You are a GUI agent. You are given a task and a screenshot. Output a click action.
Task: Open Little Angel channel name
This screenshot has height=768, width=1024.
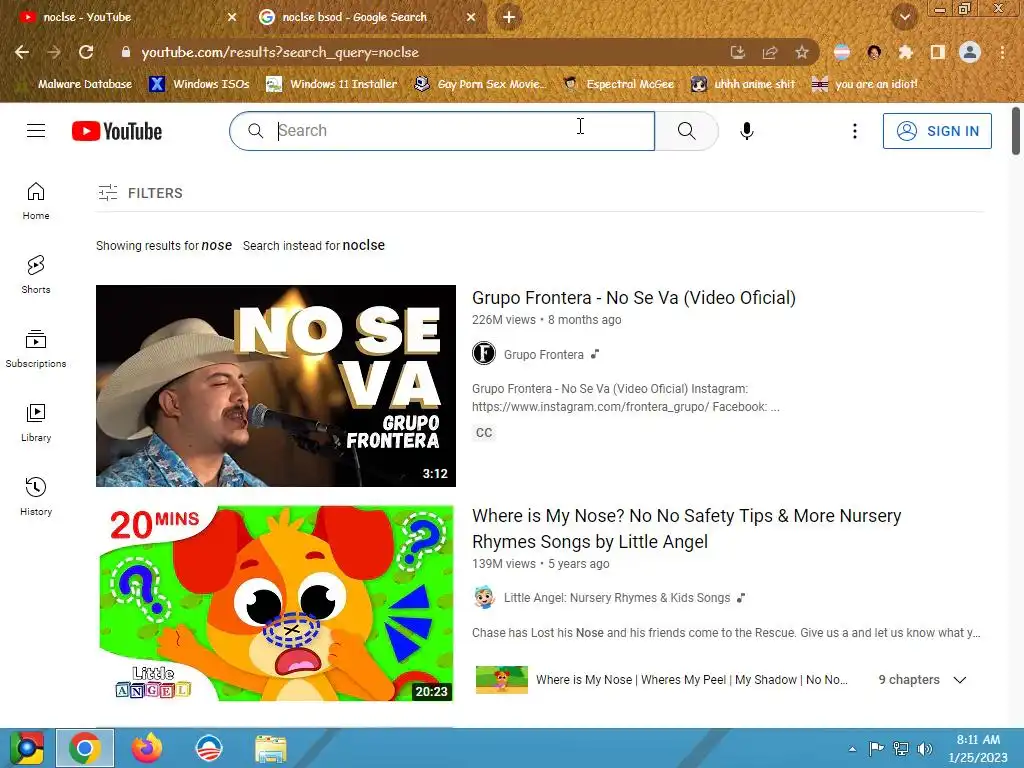click(616, 598)
